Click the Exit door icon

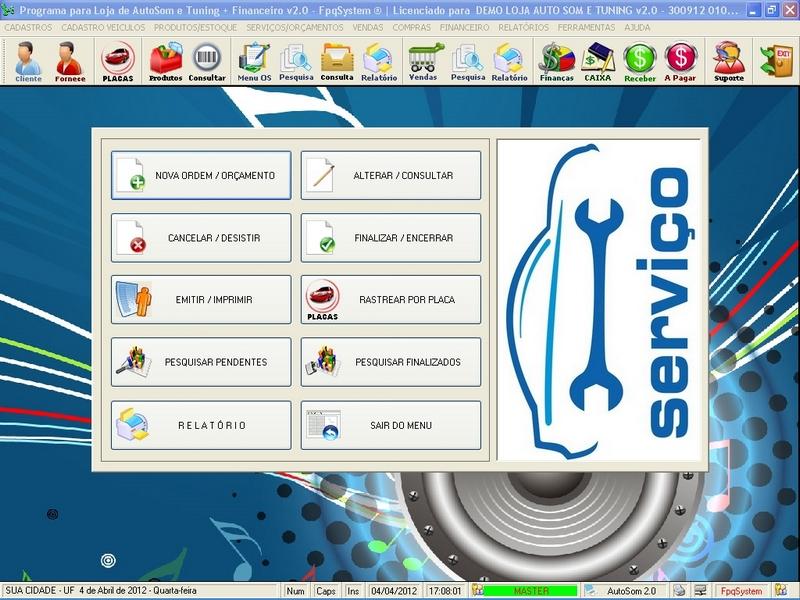(776, 62)
